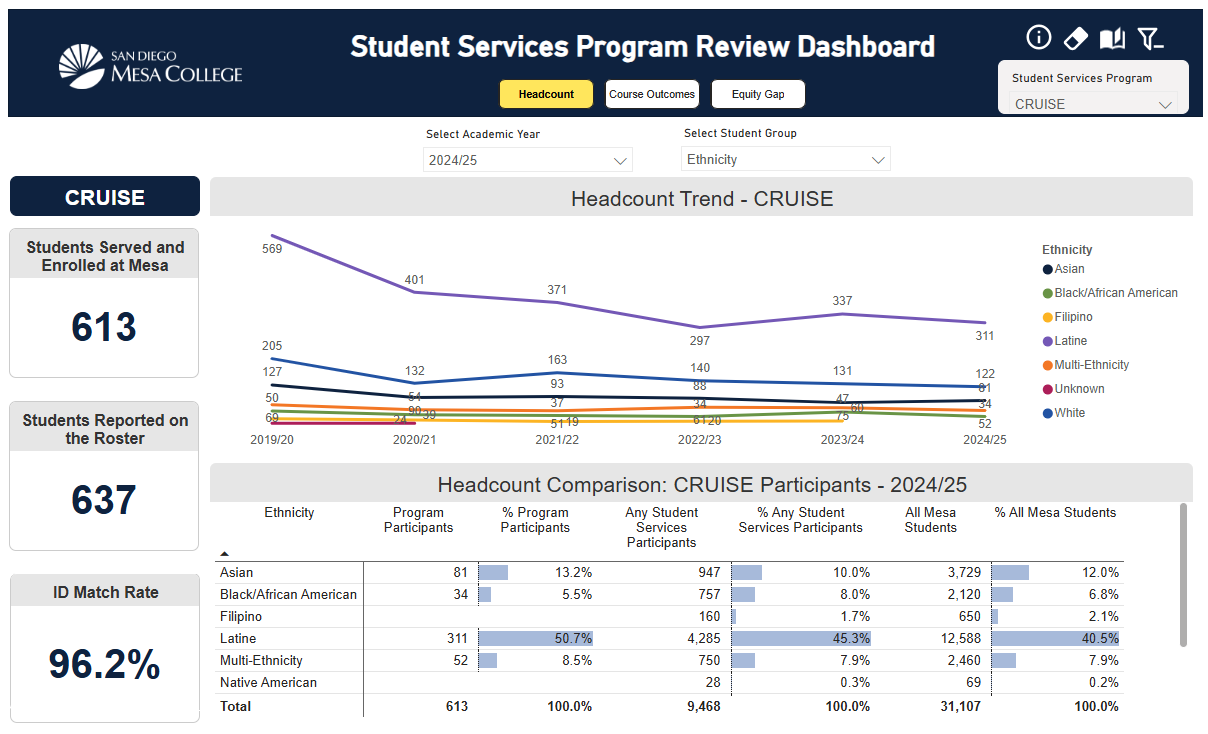
Task: Open the Select Academic Year dropdown
Action: (x=527, y=159)
